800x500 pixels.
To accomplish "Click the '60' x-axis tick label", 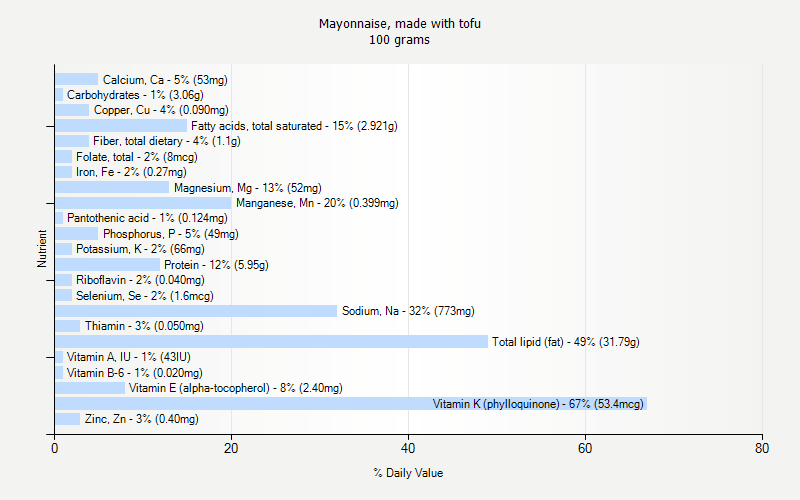I will tap(585, 448).
